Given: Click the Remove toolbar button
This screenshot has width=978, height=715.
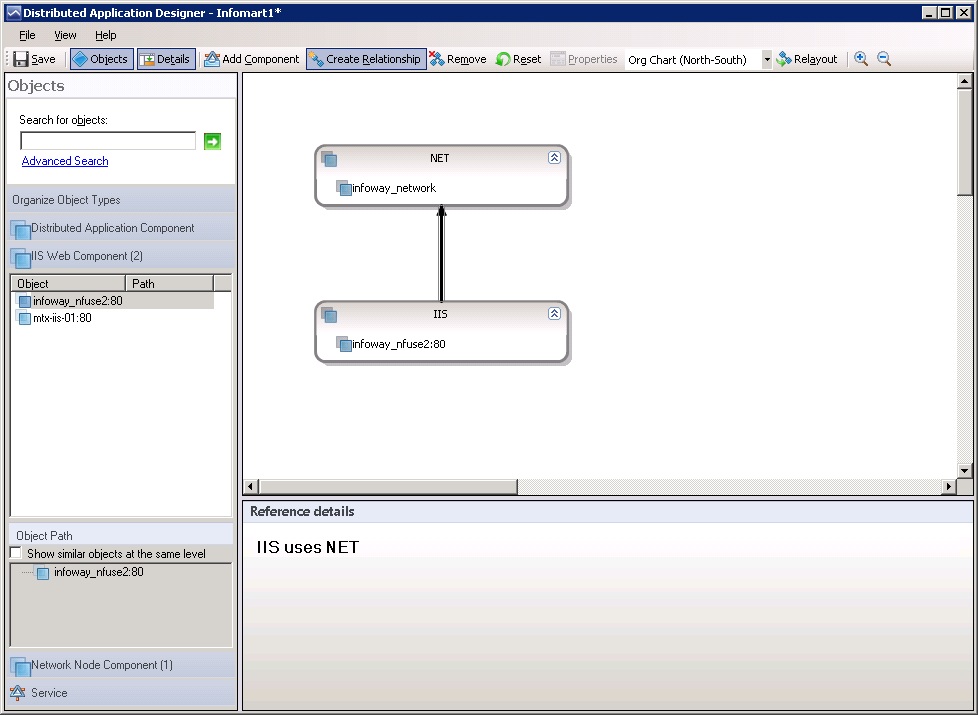Looking at the screenshot, I should [x=458, y=59].
